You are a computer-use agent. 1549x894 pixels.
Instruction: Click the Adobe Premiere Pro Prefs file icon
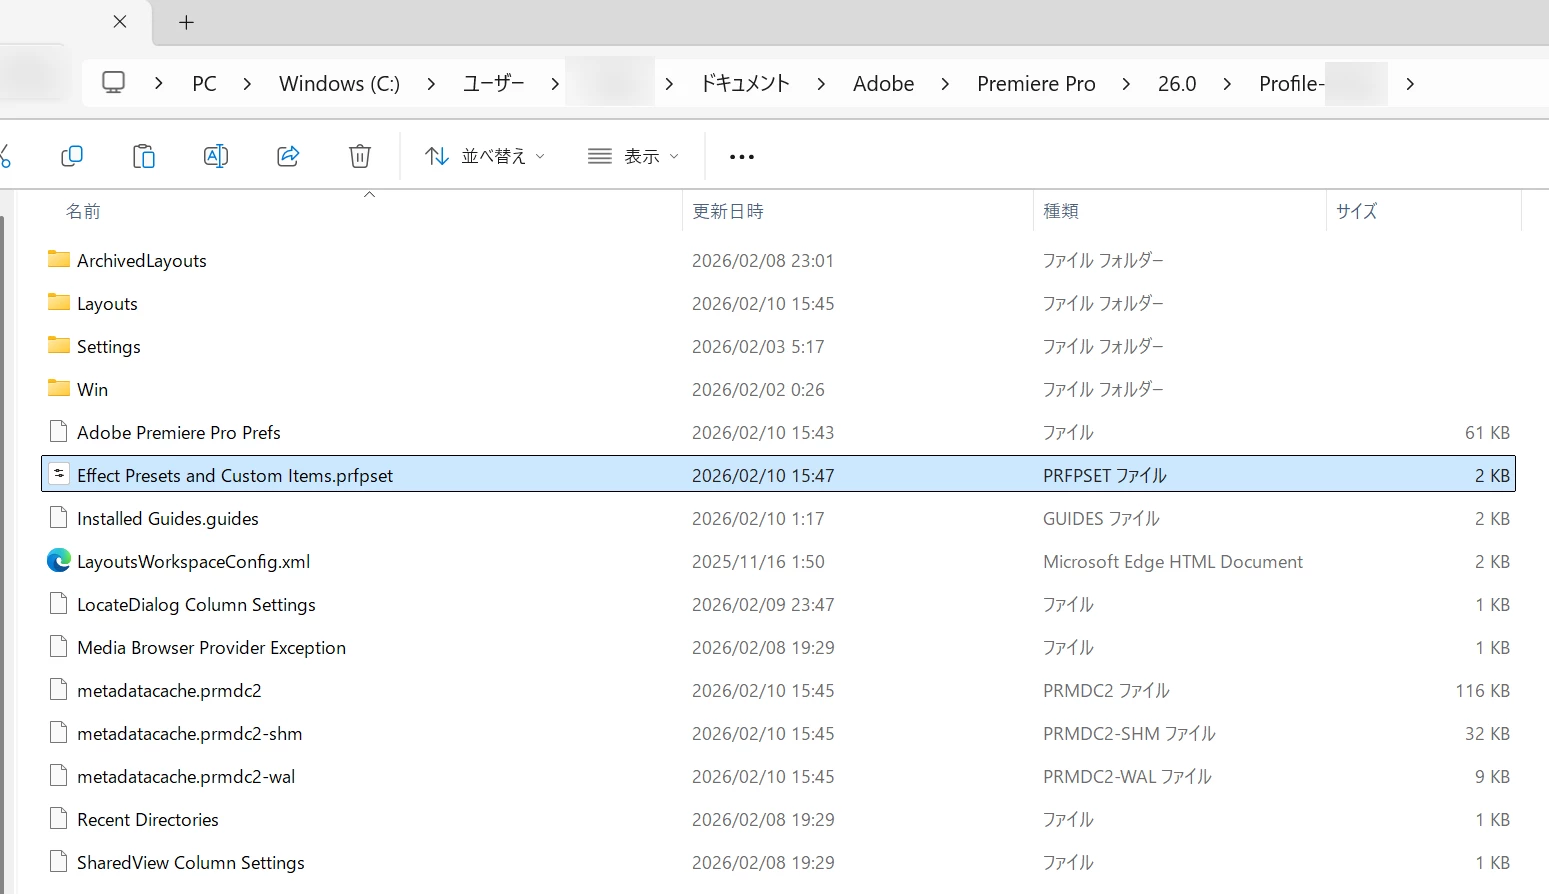59,432
